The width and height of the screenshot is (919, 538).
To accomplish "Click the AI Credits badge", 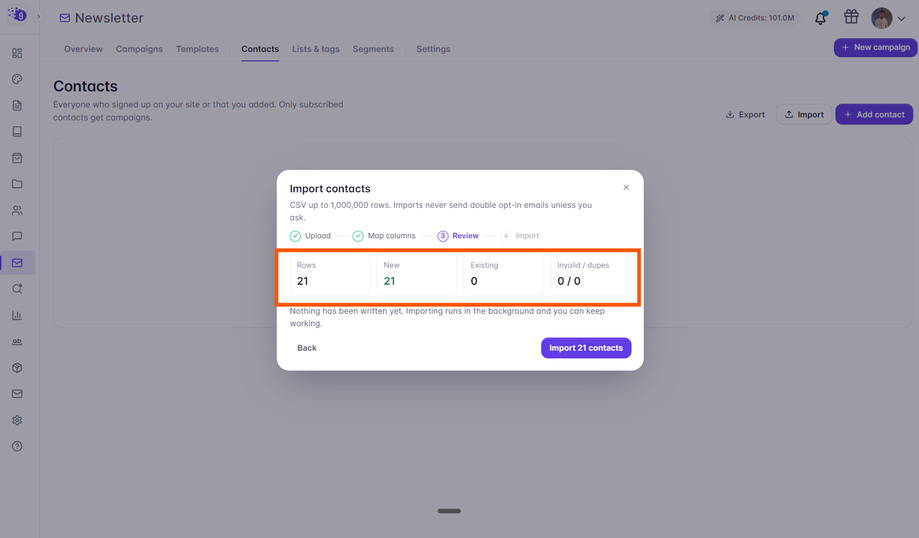I will coord(755,18).
